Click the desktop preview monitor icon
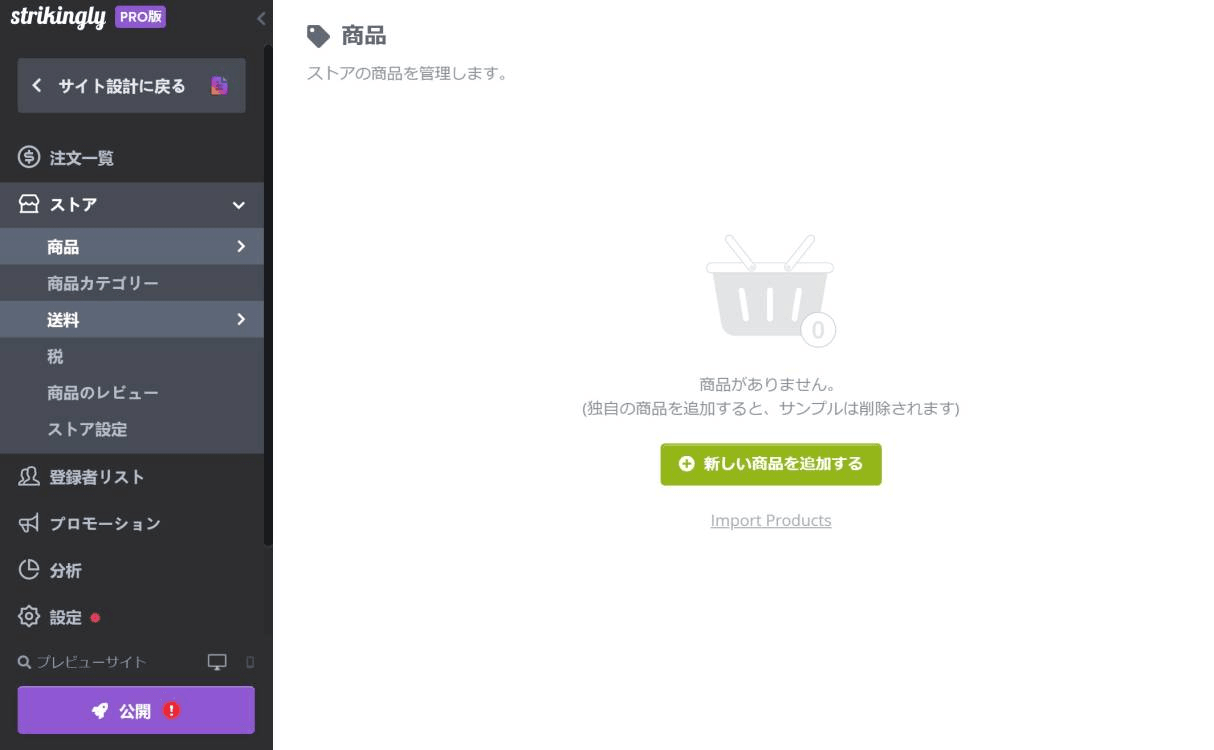Screen dimensions: 1214x750 tap(217, 661)
